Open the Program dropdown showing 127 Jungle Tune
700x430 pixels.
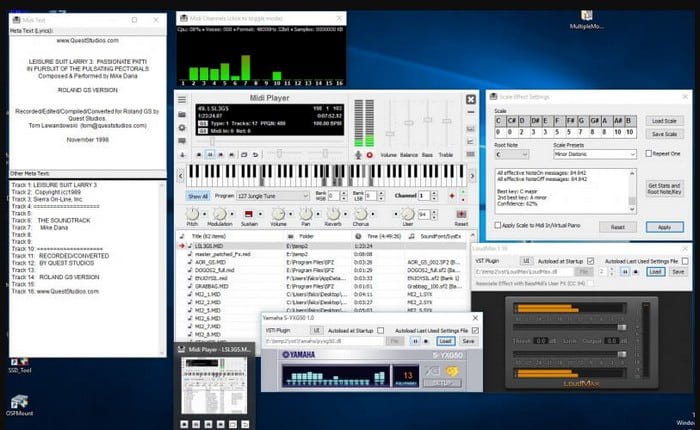(x=273, y=196)
